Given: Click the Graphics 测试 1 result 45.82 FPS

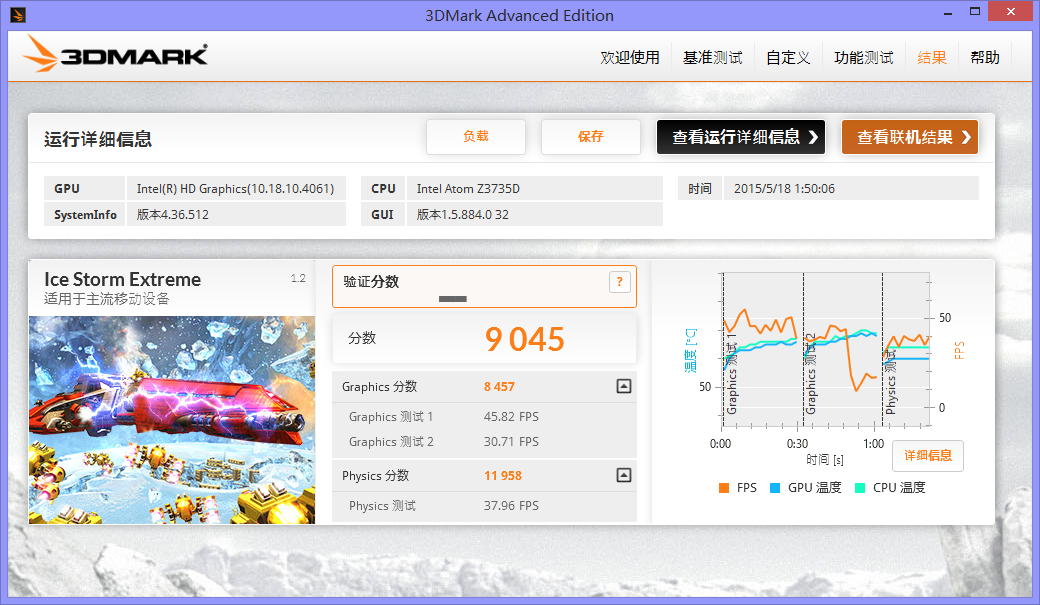Looking at the screenshot, I should (x=511, y=417).
